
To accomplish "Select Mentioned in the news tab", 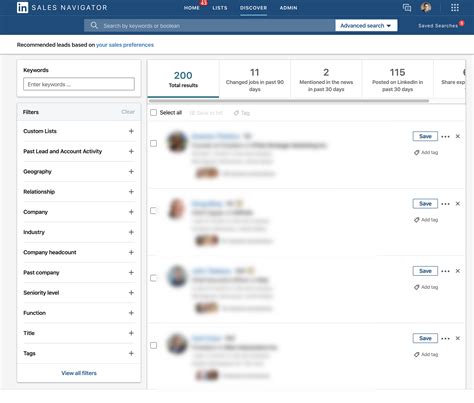I will pyautogui.click(x=326, y=79).
